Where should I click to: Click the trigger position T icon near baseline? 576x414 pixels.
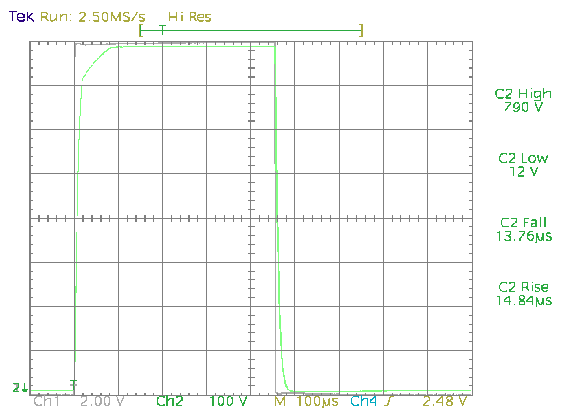[x=74, y=385]
